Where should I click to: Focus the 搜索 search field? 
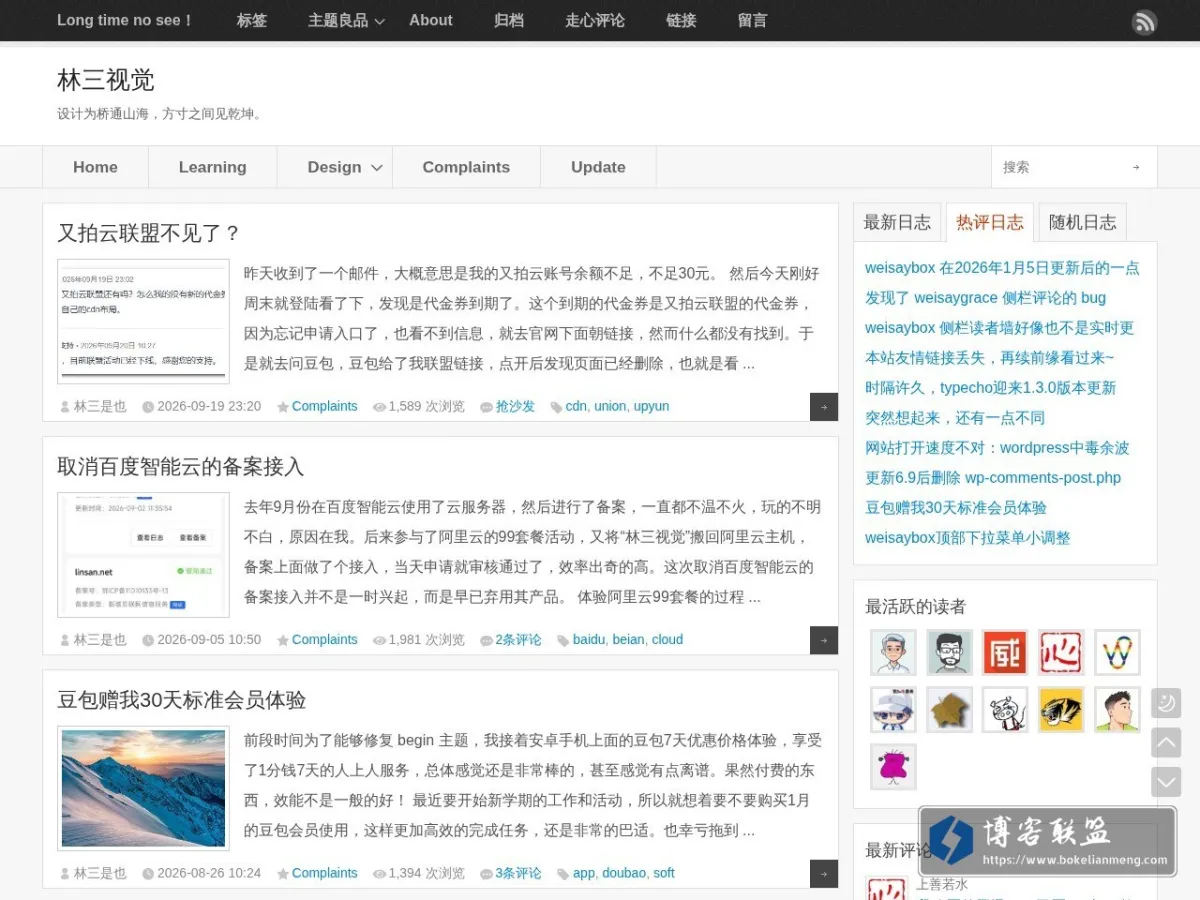pyautogui.click(x=1058, y=167)
